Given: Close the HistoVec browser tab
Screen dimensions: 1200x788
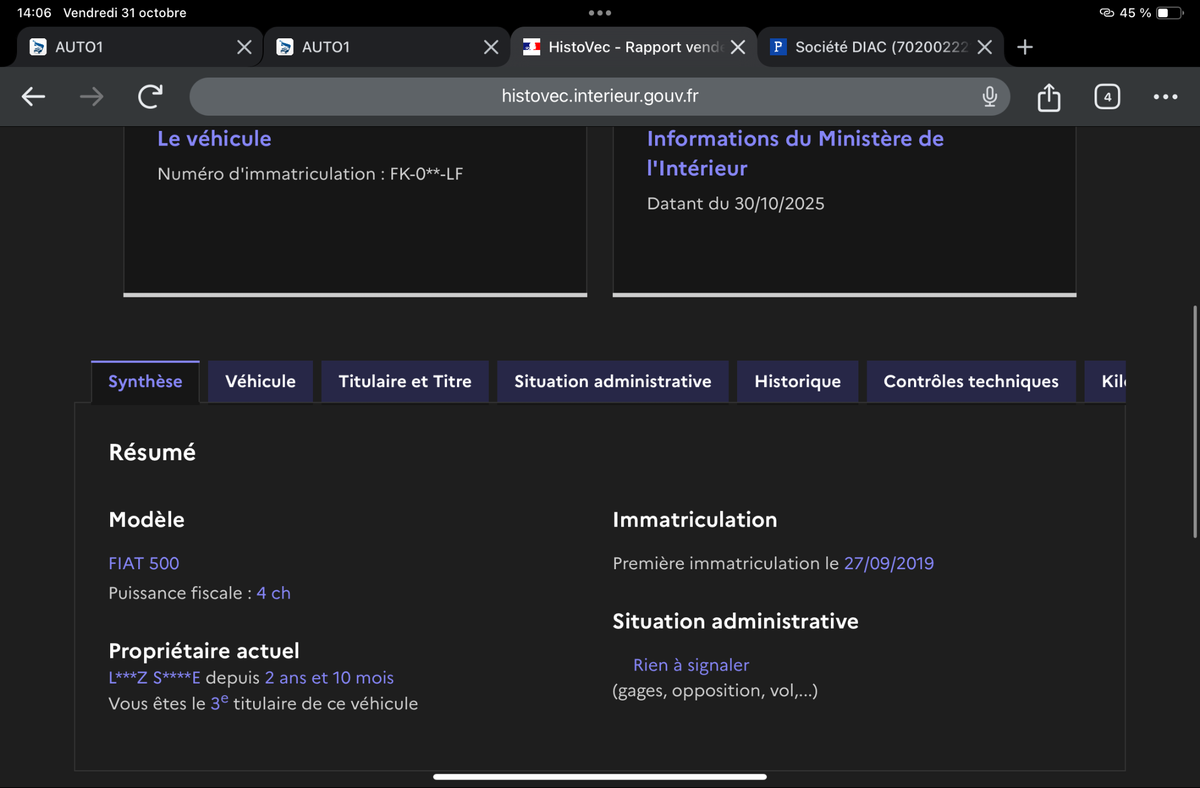Looking at the screenshot, I should [737, 47].
